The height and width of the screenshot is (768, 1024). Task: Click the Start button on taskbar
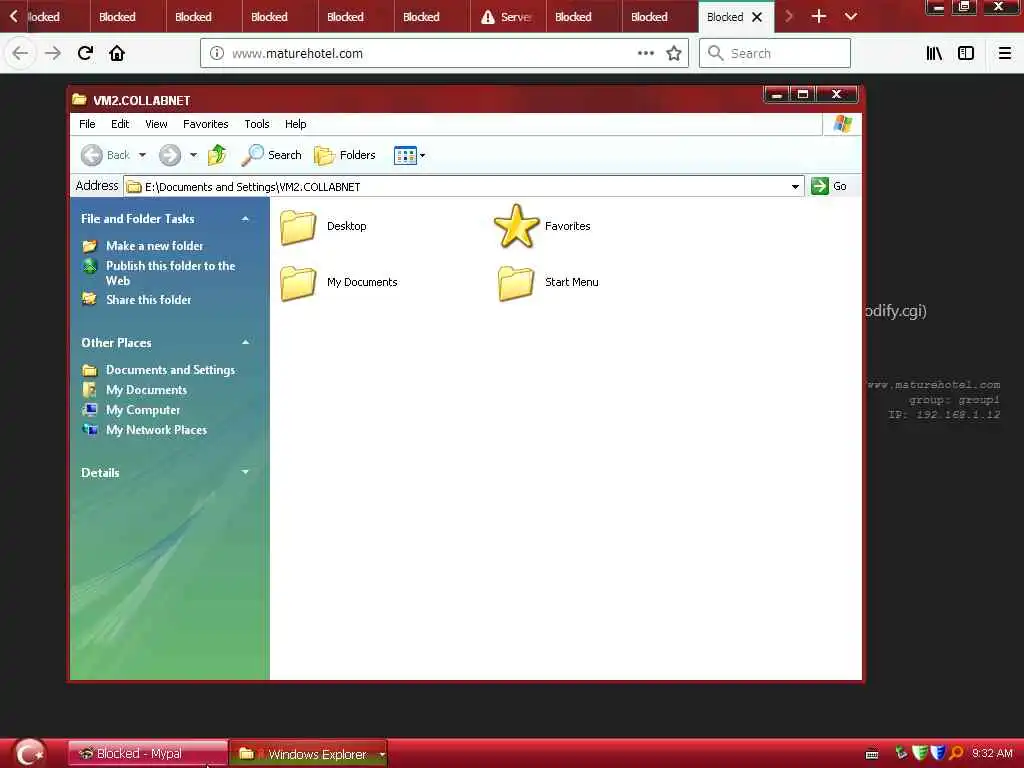29,754
